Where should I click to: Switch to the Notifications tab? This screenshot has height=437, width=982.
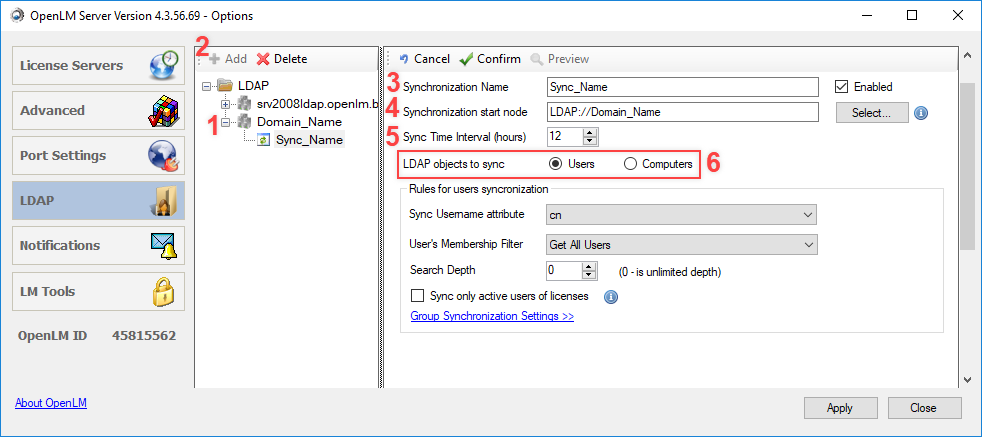coord(98,246)
